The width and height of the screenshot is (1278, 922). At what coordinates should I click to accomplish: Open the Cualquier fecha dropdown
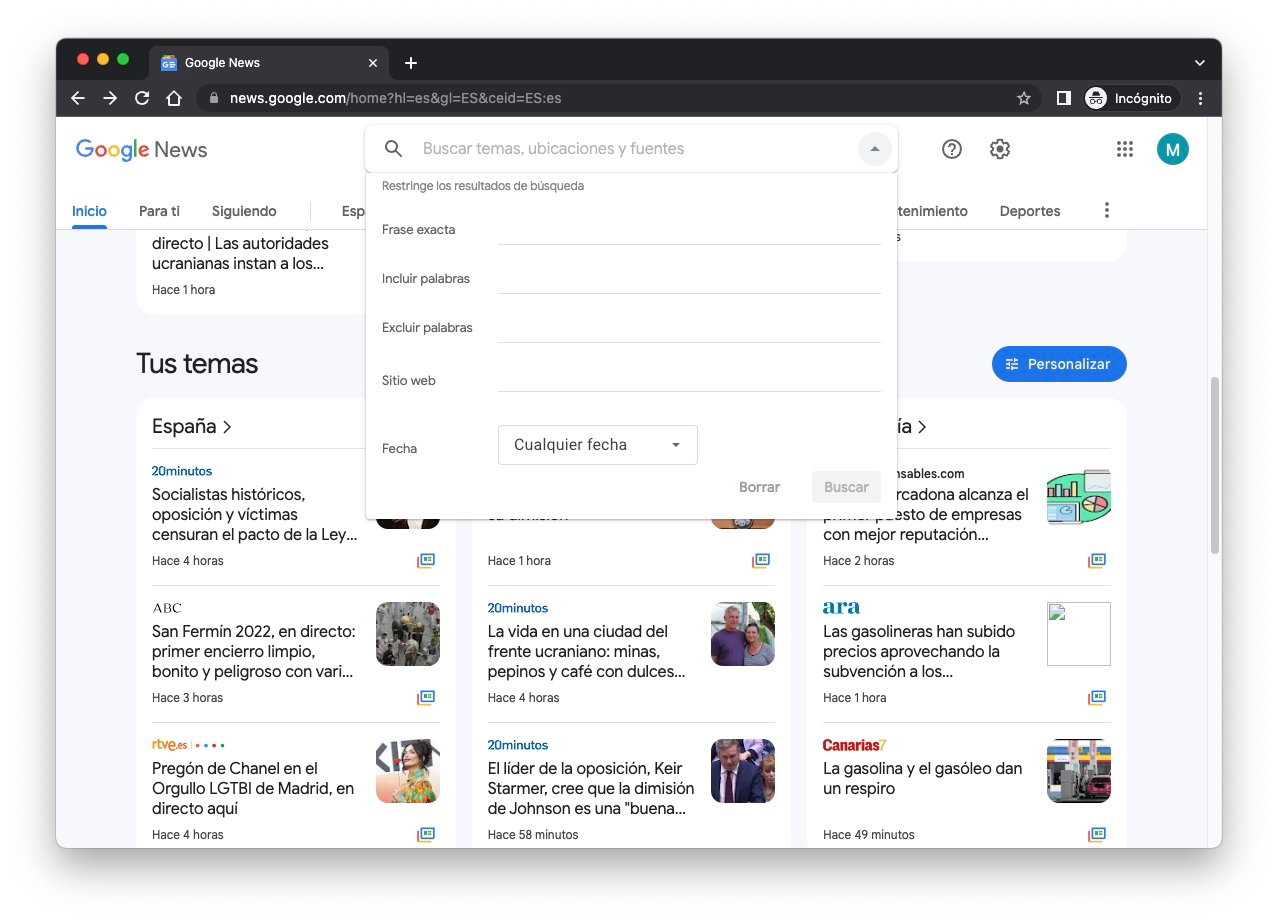597,444
